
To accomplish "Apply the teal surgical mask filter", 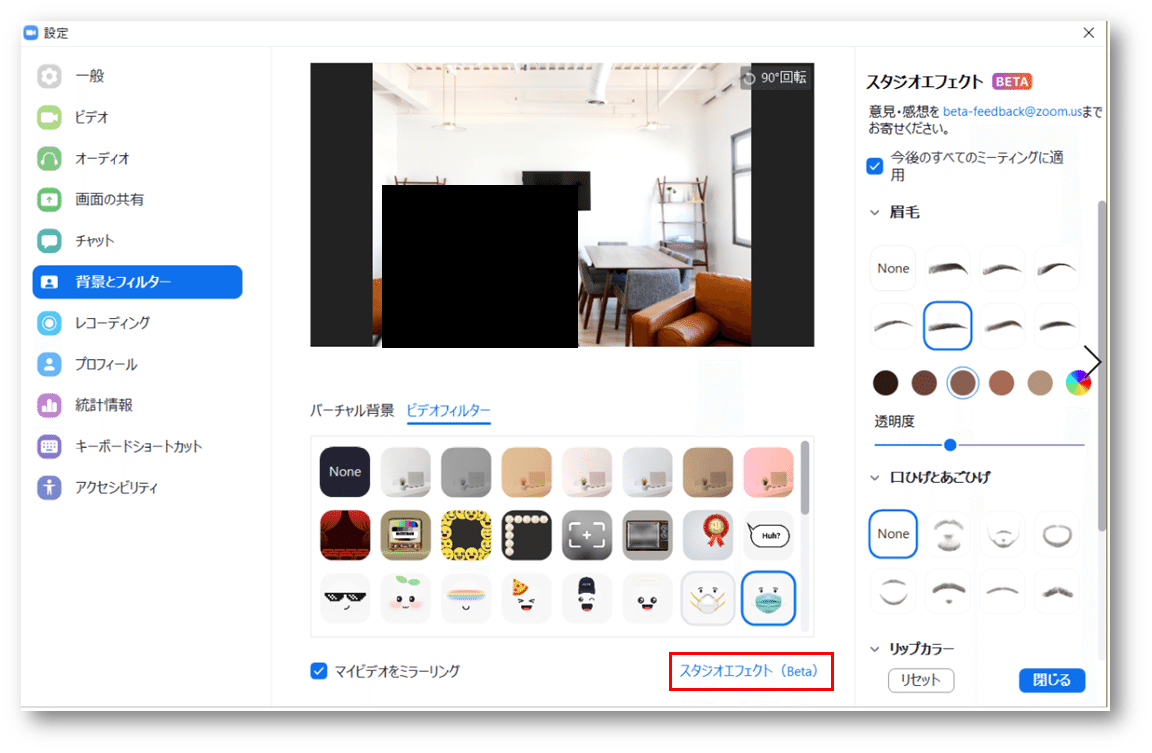I will tap(768, 598).
